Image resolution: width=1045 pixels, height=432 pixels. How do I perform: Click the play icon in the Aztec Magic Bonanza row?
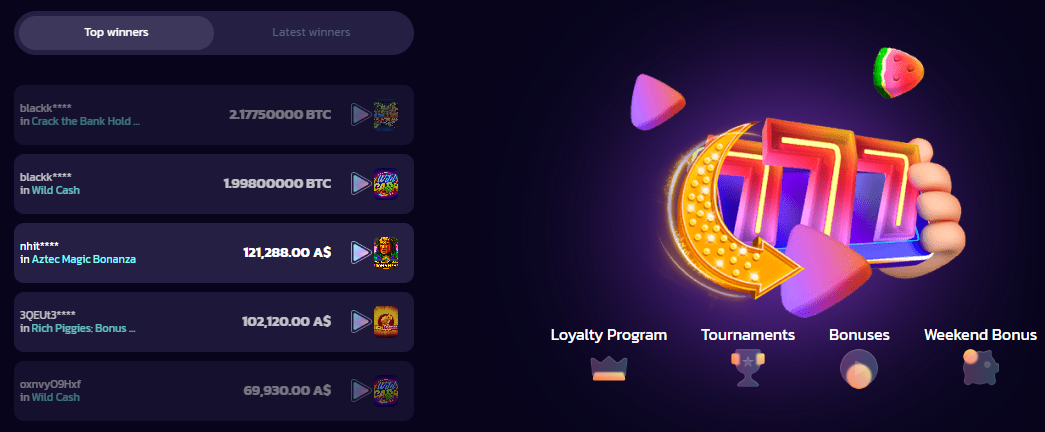(x=361, y=253)
